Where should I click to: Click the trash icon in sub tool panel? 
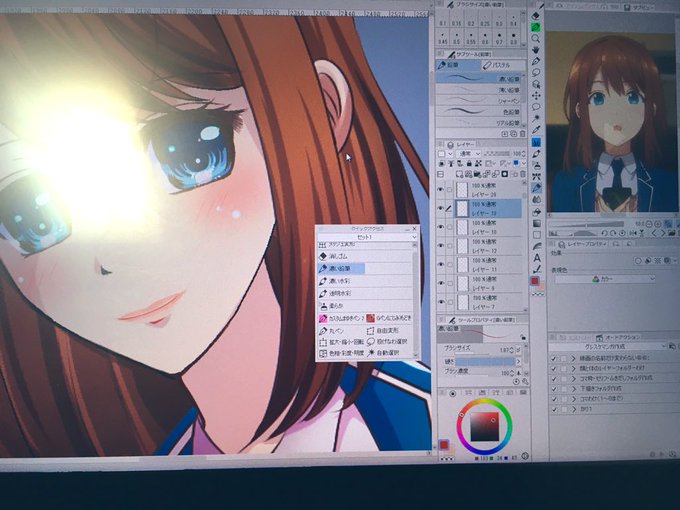pos(522,134)
